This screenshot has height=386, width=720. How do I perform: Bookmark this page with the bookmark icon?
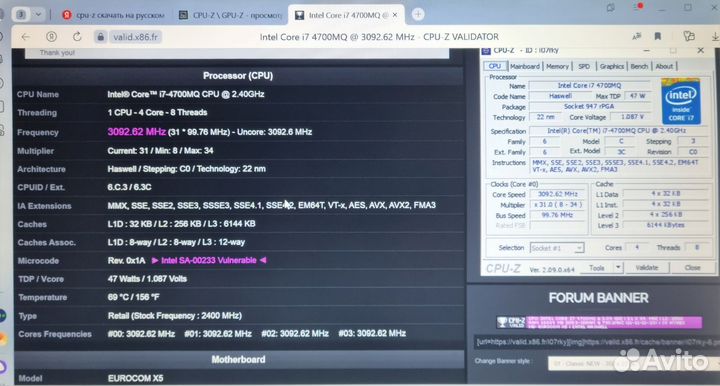point(658,37)
